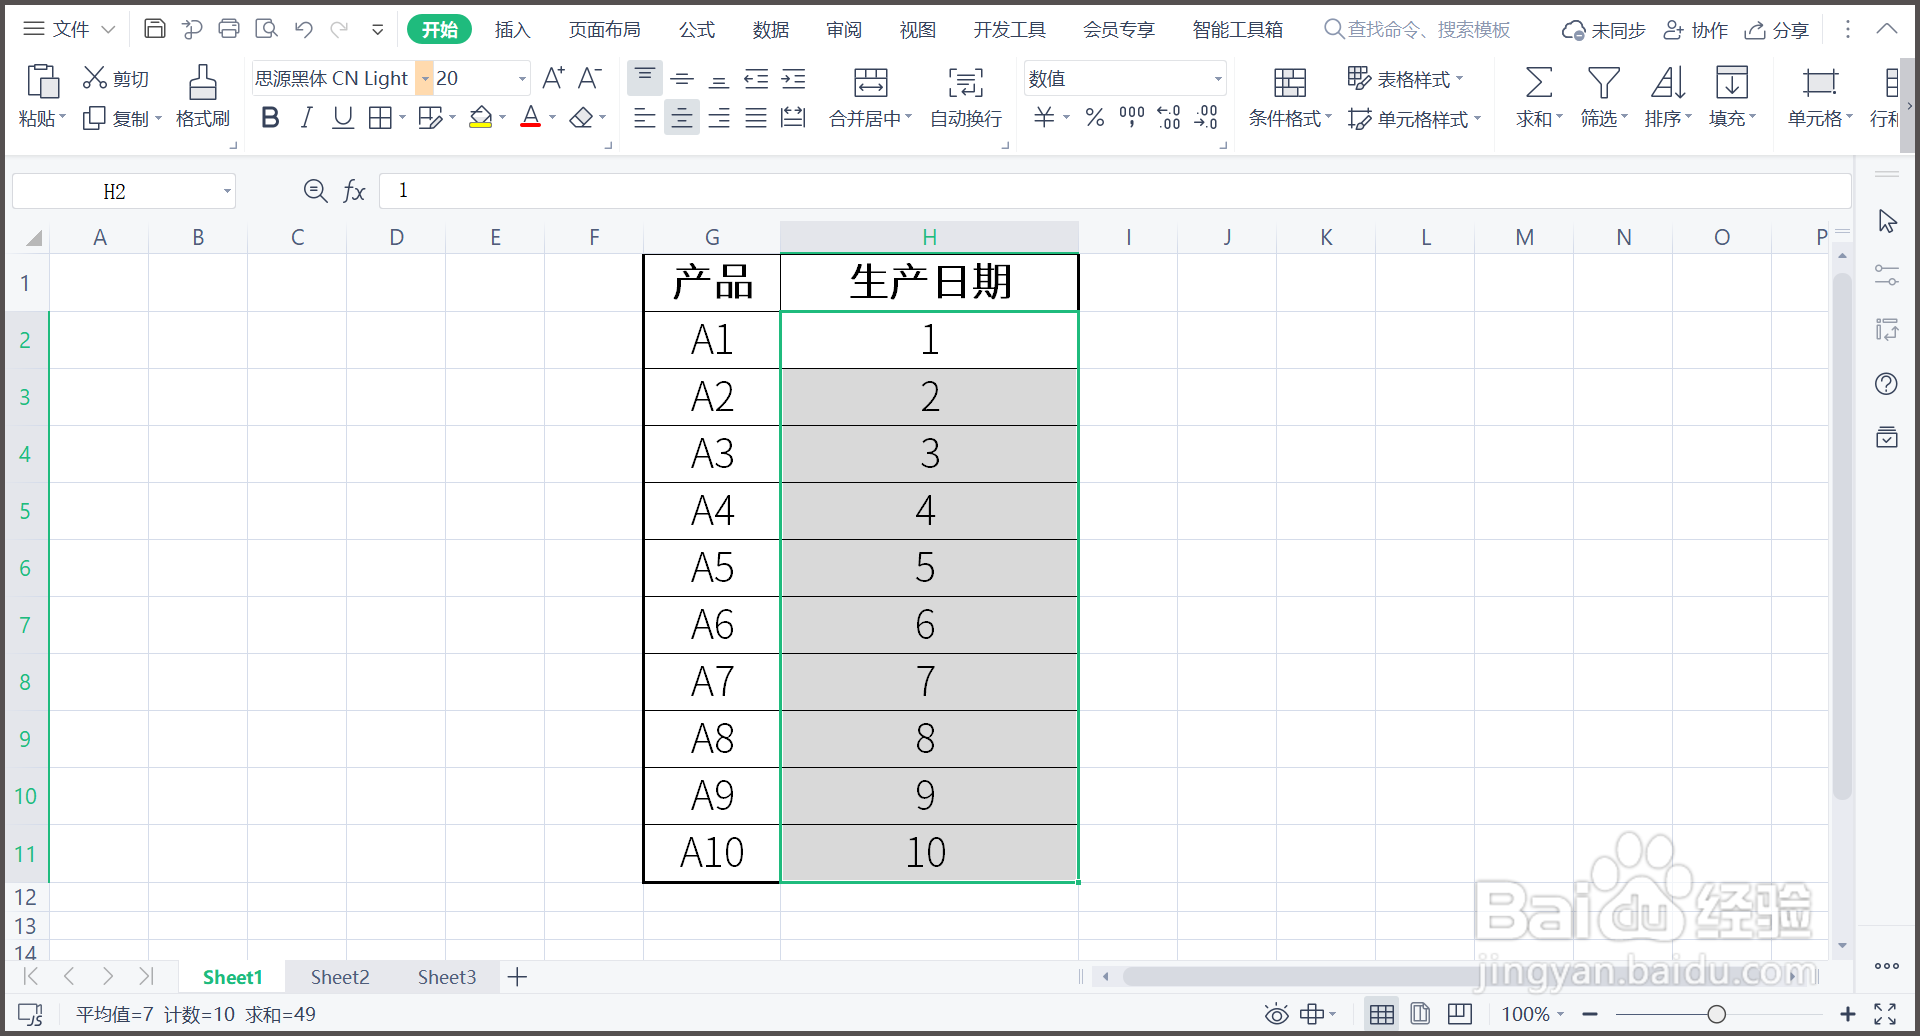
Task: Click the clear format eraser icon
Action: click(581, 118)
